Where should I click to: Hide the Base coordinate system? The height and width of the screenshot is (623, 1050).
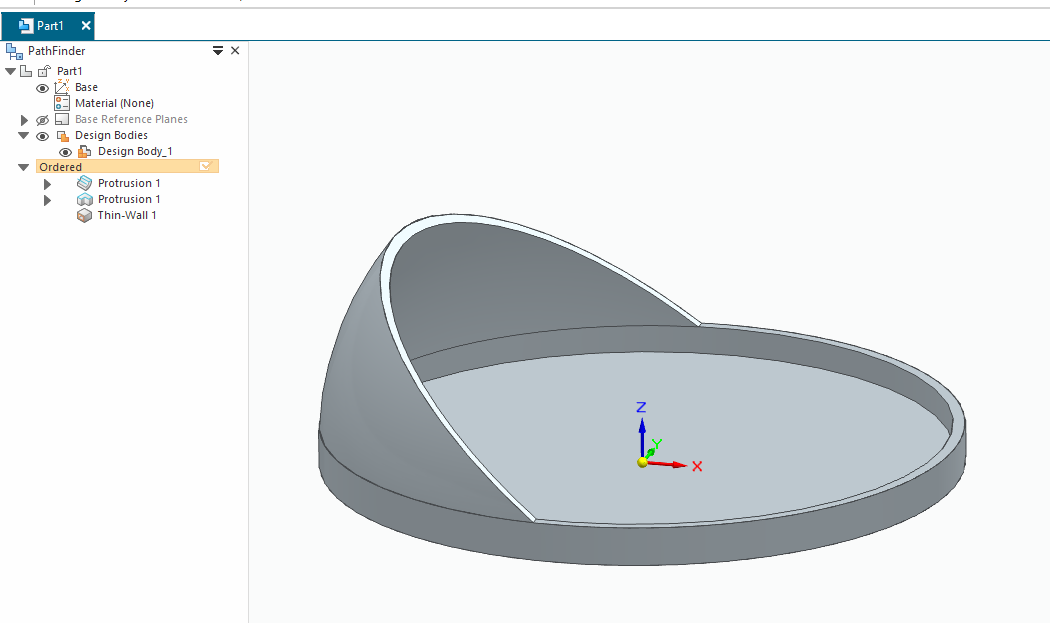[x=42, y=88]
